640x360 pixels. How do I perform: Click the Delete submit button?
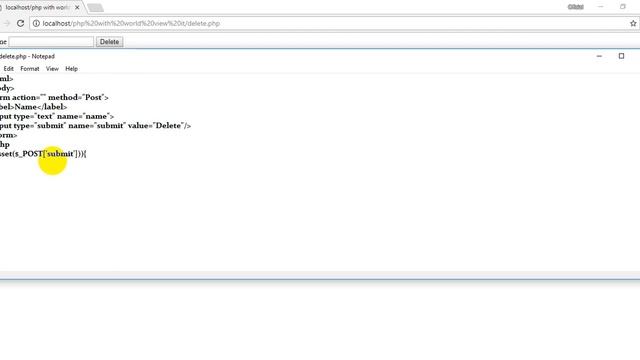tap(109, 42)
